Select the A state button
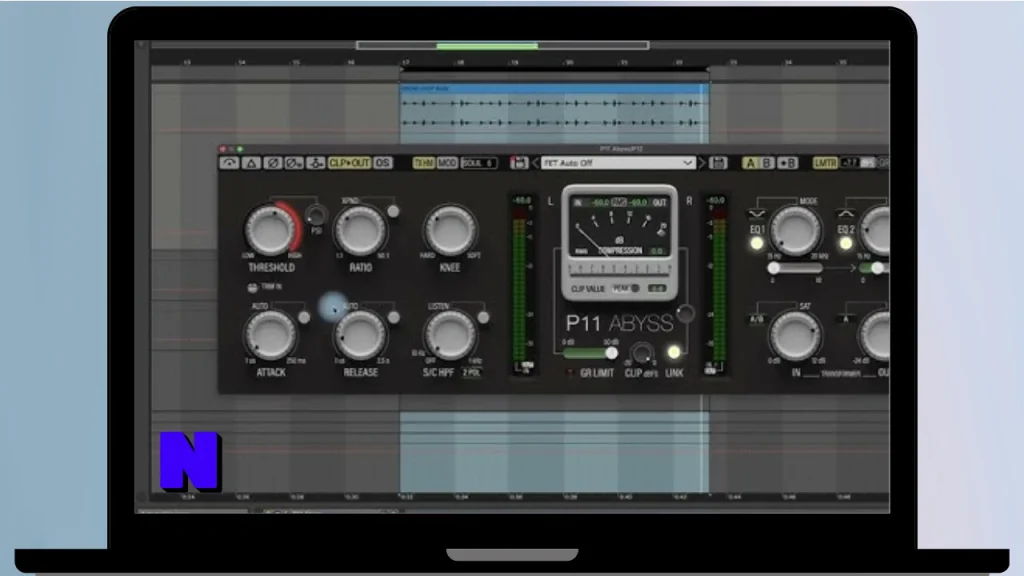Screen dimensions: 1024x576 tap(750, 163)
